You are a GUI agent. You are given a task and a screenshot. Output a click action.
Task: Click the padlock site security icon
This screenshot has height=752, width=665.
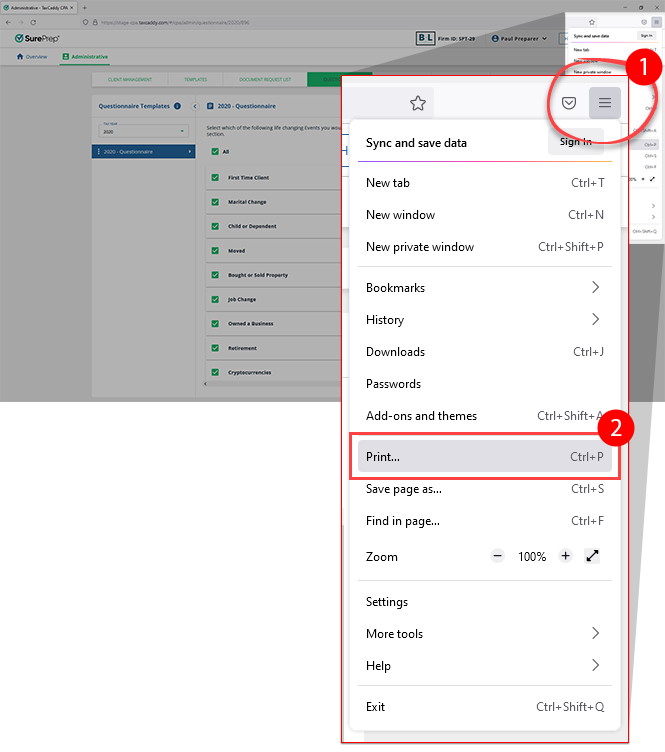click(95, 22)
